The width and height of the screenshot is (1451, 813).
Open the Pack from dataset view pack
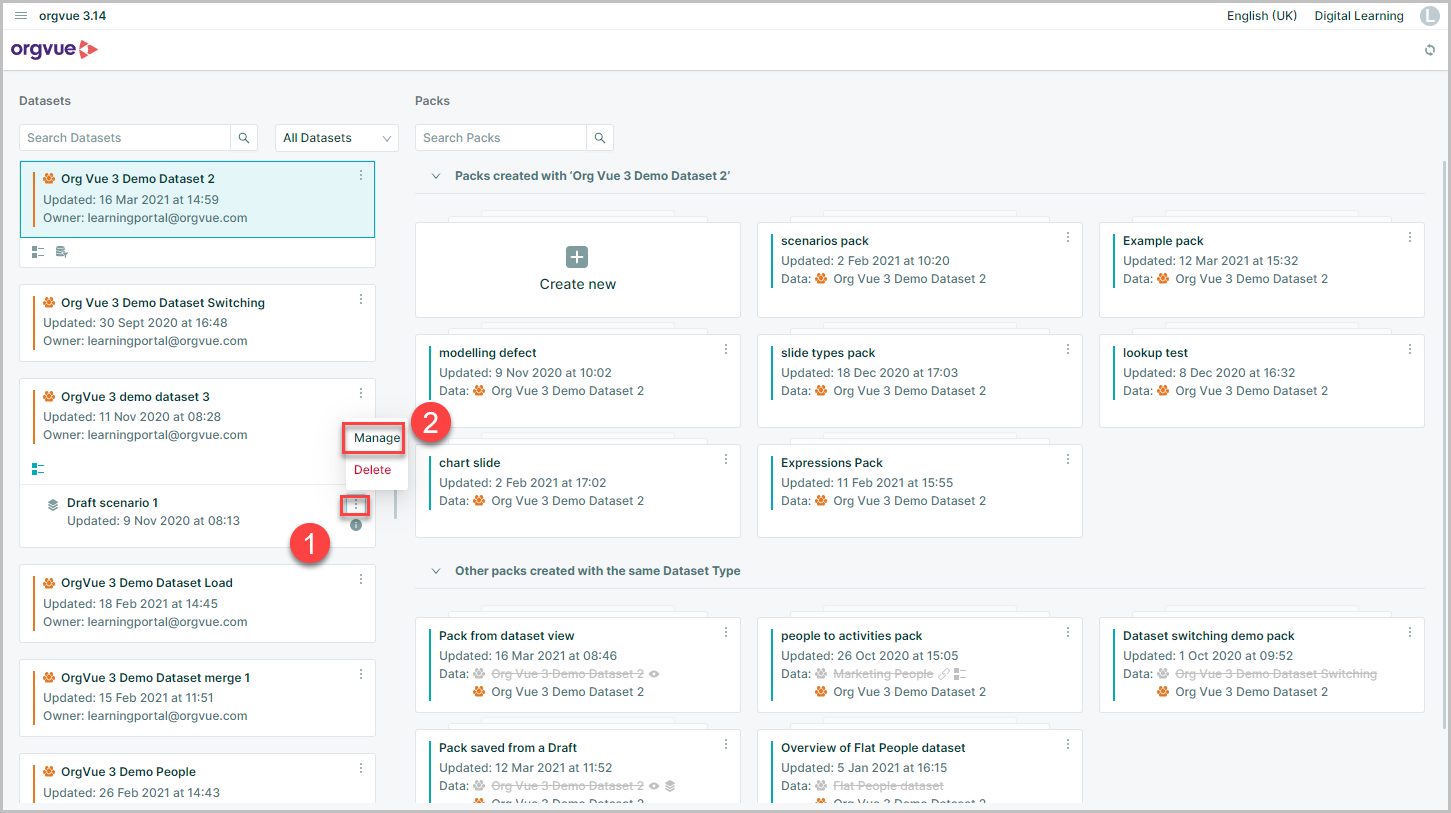(x=578, y=664)
